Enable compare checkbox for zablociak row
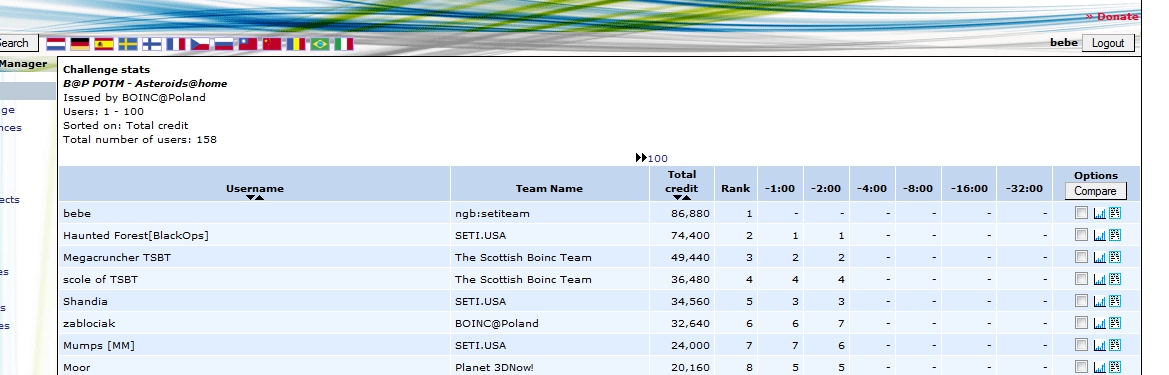Viewport: 1169px width, 375px height. coord(1081,323)
